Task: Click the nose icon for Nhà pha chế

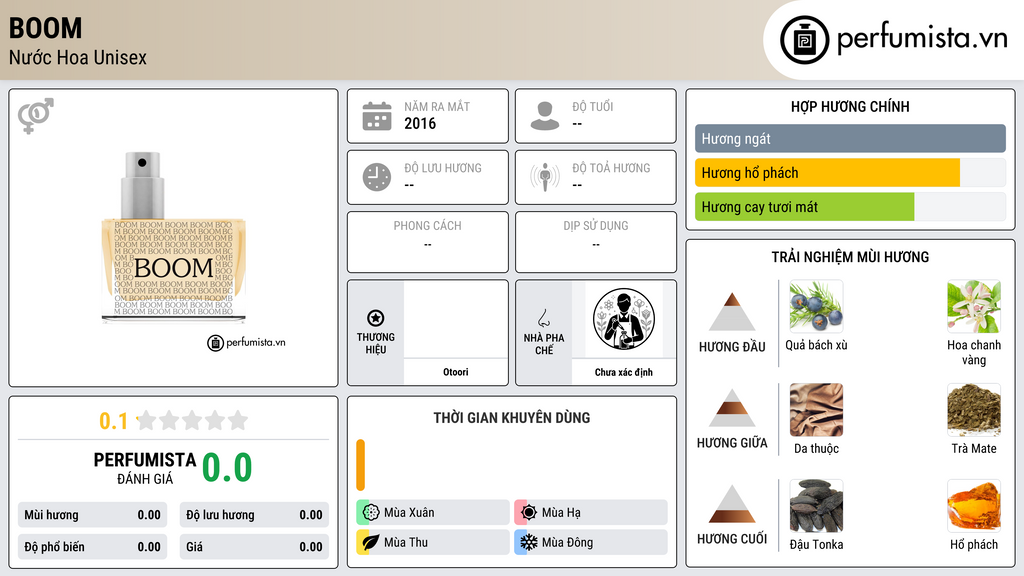Action: pyautogui.click(x=543, y=318)
